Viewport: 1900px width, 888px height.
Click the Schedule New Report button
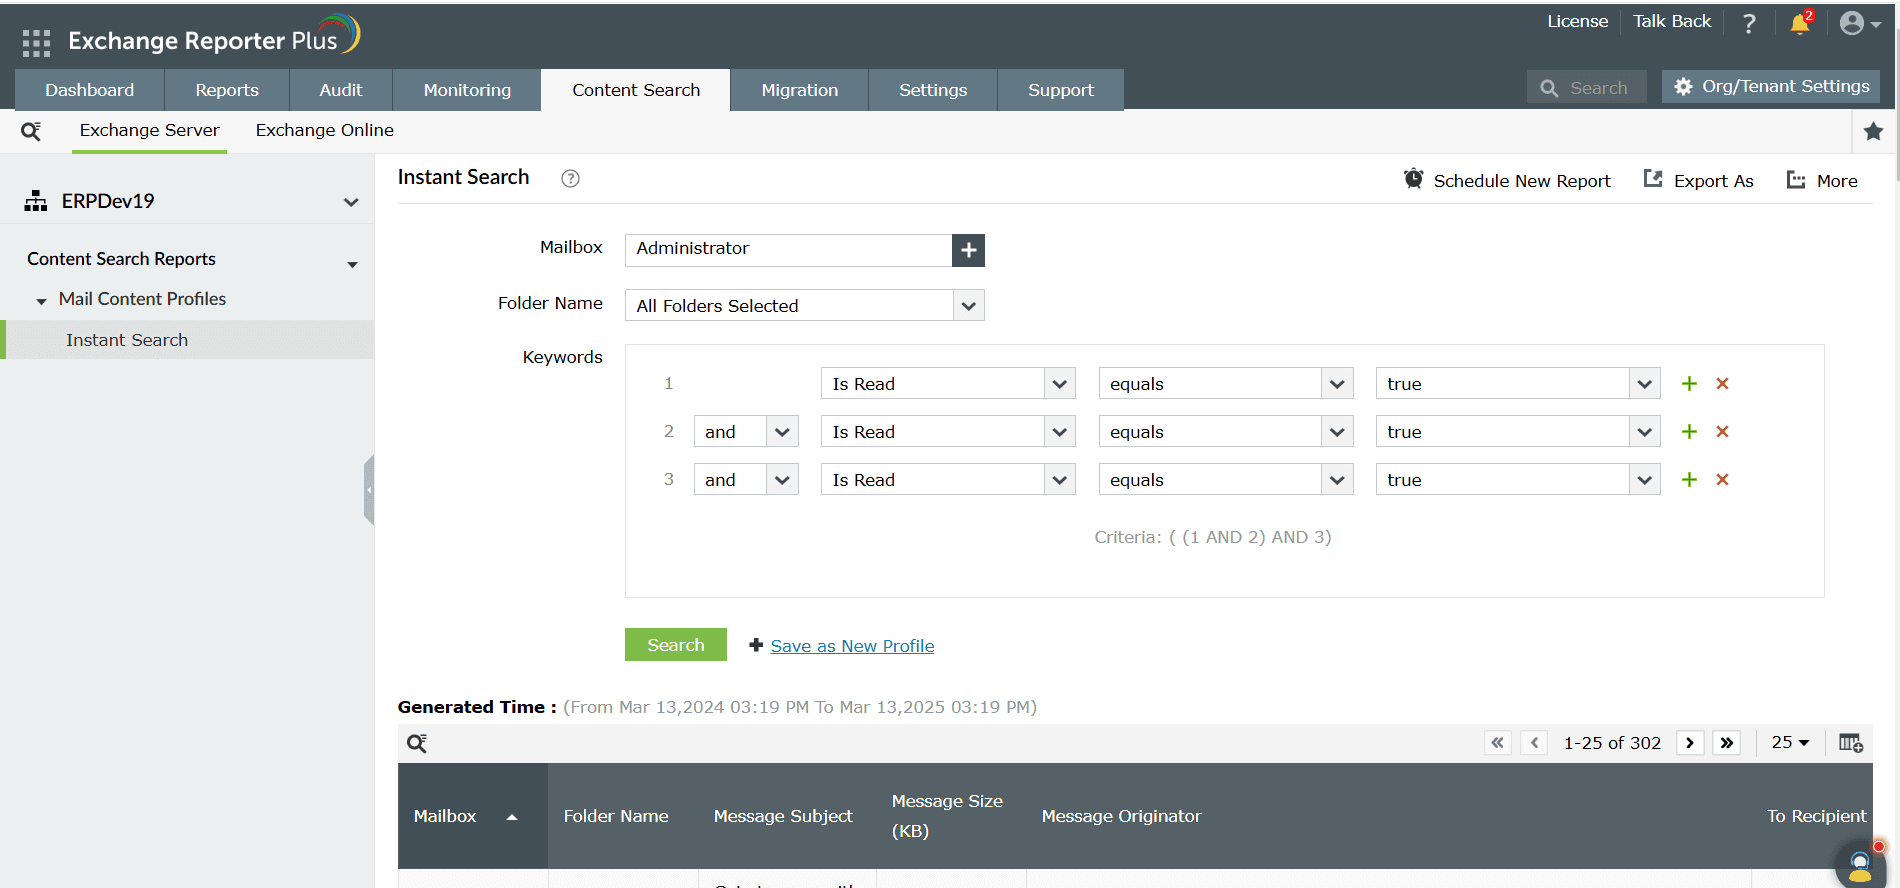point(1507,180)
